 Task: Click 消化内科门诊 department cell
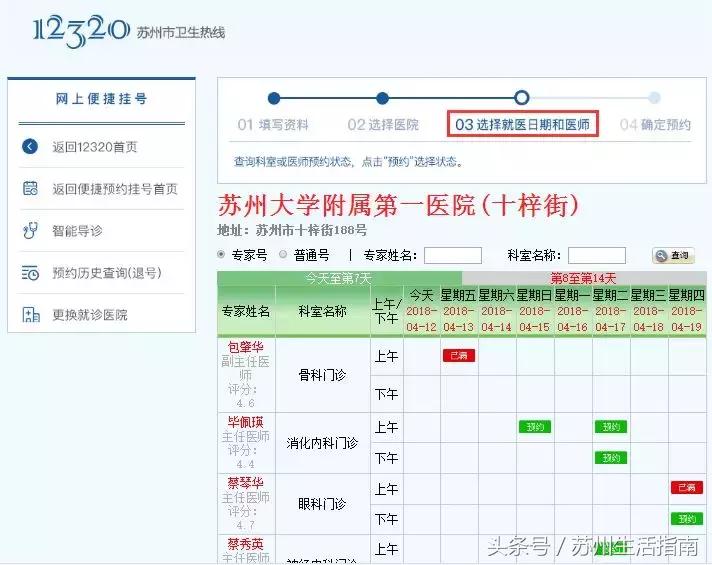pyautogui.click(x=322, y=443)
